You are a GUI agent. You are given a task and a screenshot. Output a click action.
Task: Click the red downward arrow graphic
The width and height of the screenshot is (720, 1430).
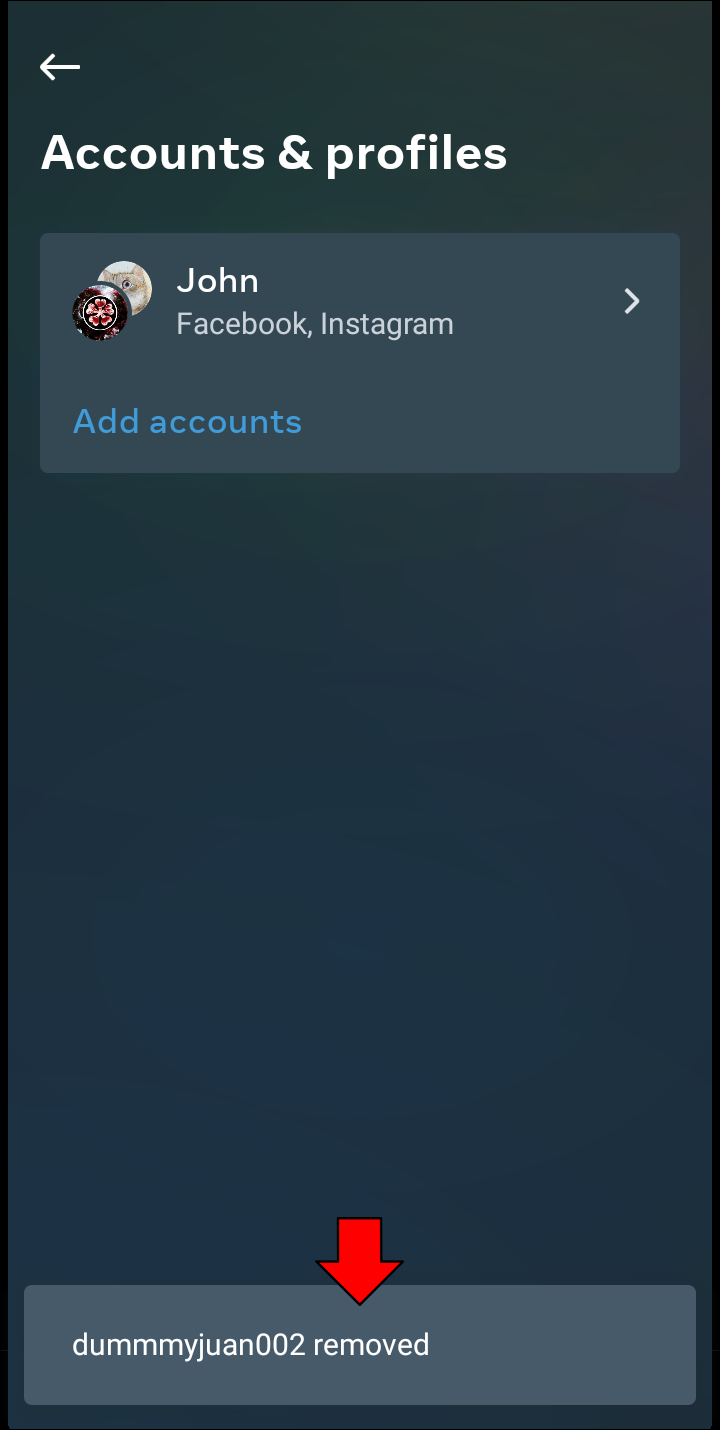(x=360, y=1260)
